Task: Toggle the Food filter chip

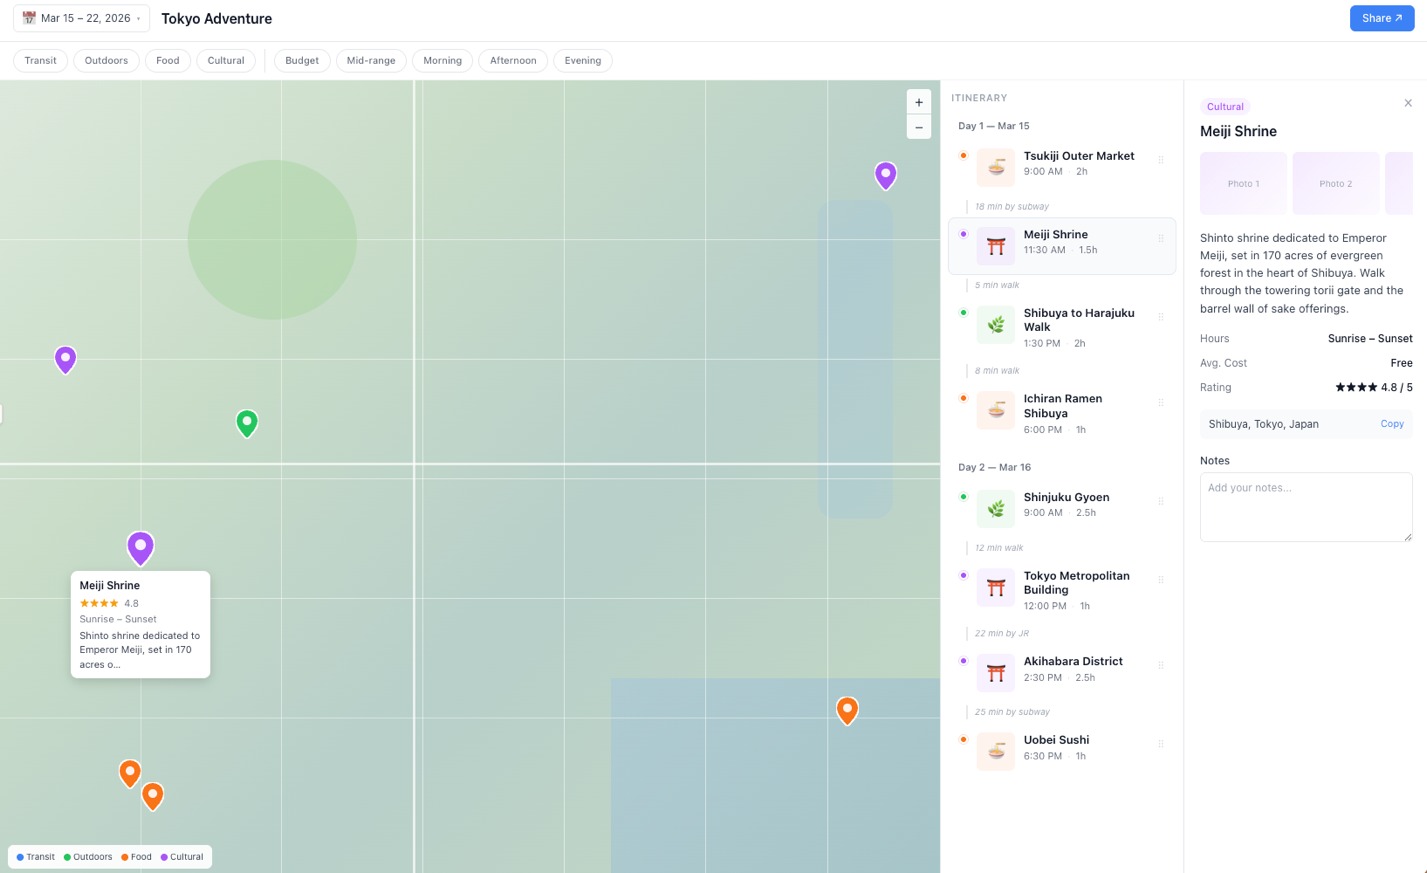Action: [x=168, y=61]
